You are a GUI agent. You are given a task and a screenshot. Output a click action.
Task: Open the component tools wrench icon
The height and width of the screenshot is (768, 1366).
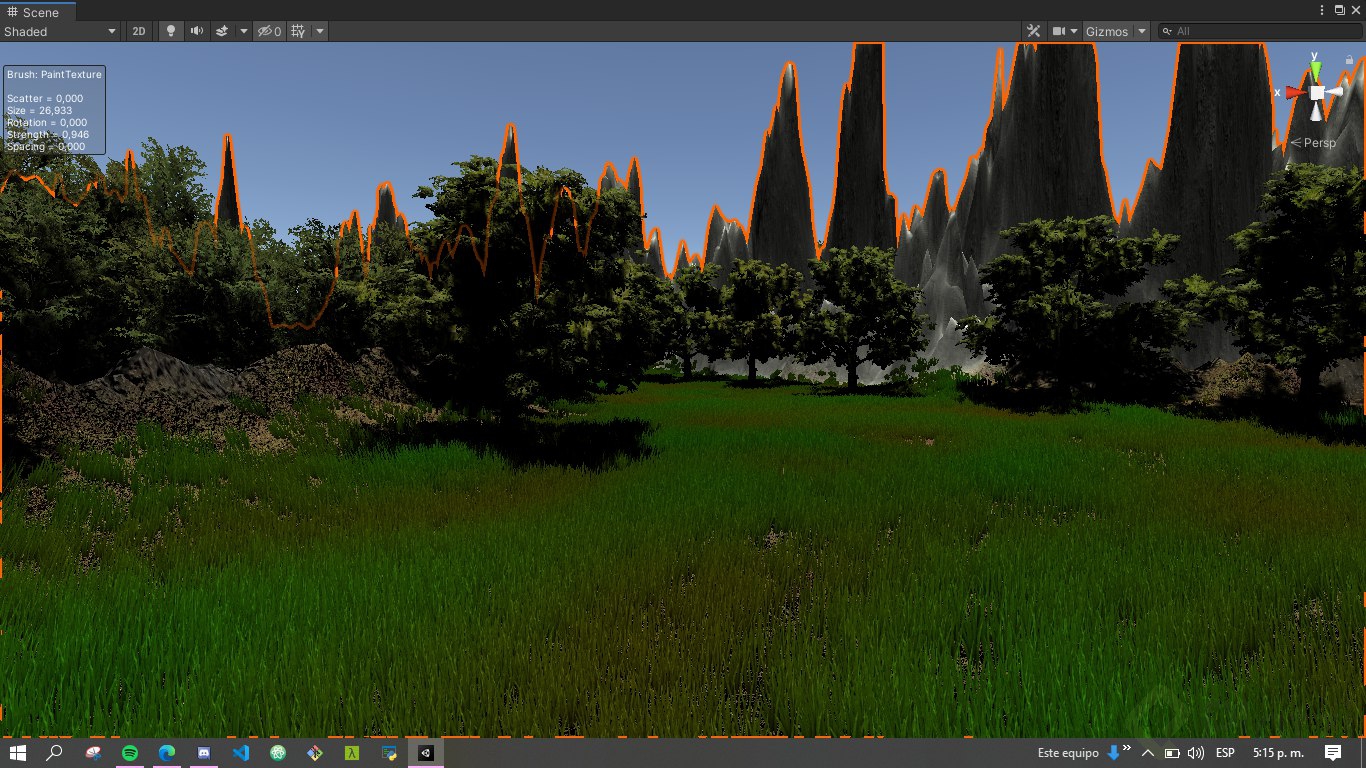click(1034, 31)
